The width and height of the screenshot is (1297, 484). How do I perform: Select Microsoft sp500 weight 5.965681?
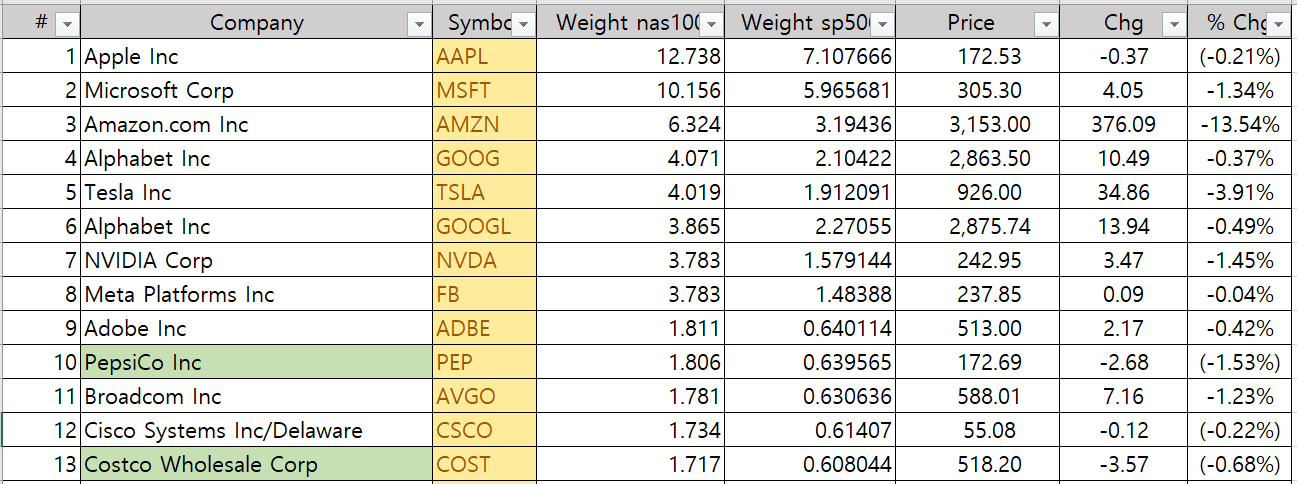pos(811,91)
